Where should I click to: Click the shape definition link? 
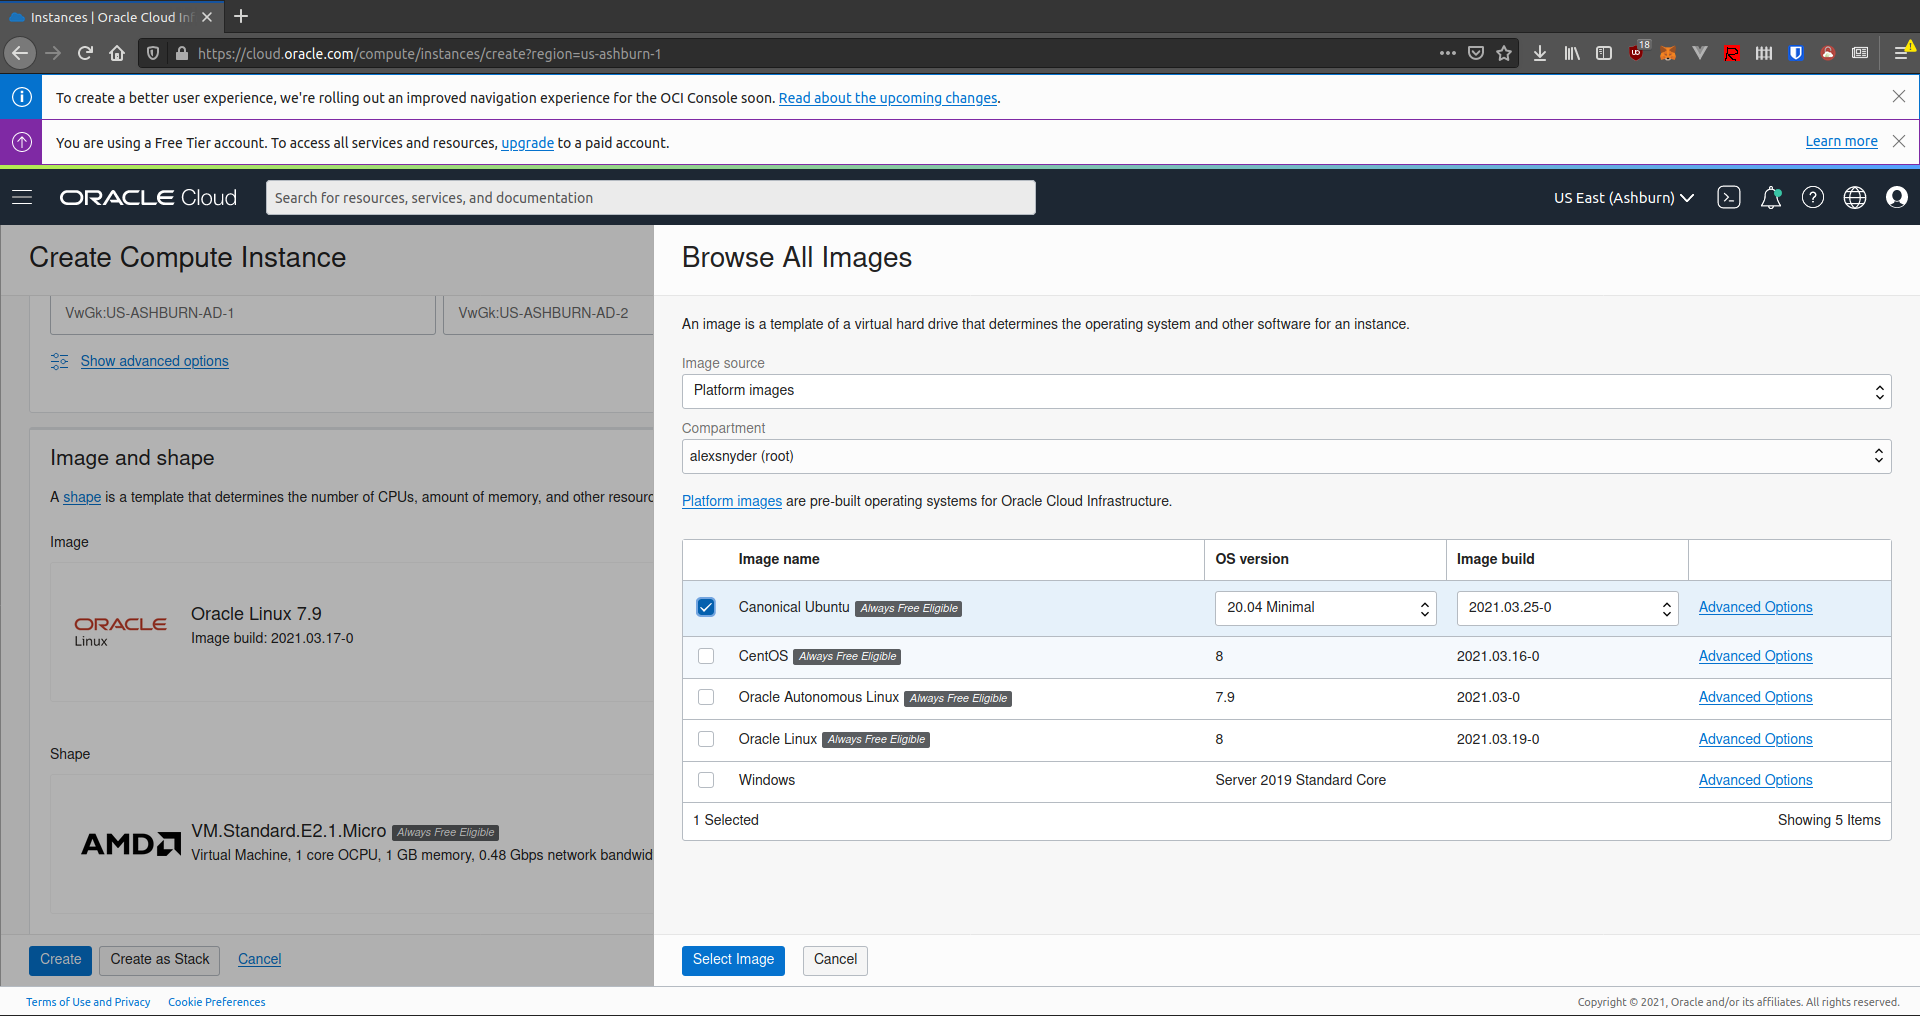tap(82, 497)
